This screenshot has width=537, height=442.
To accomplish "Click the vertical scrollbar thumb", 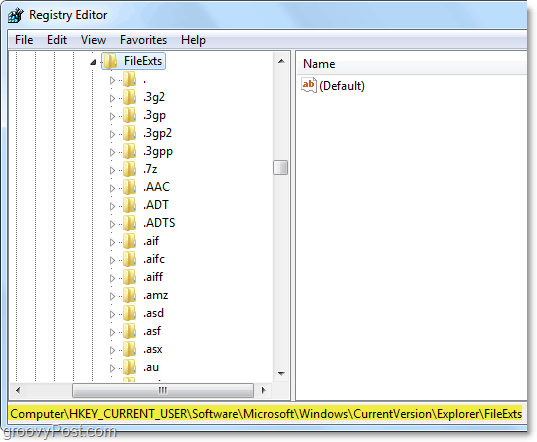I will click(280, 167).
